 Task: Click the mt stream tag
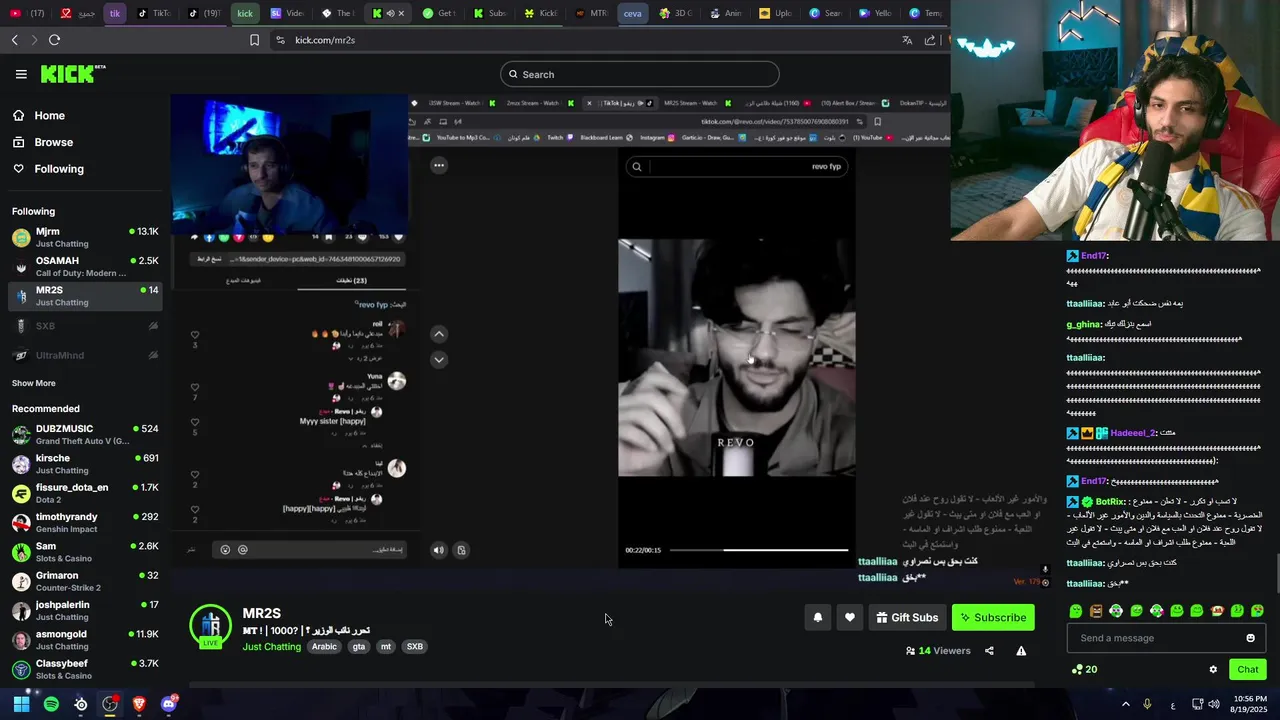point(386,647)
